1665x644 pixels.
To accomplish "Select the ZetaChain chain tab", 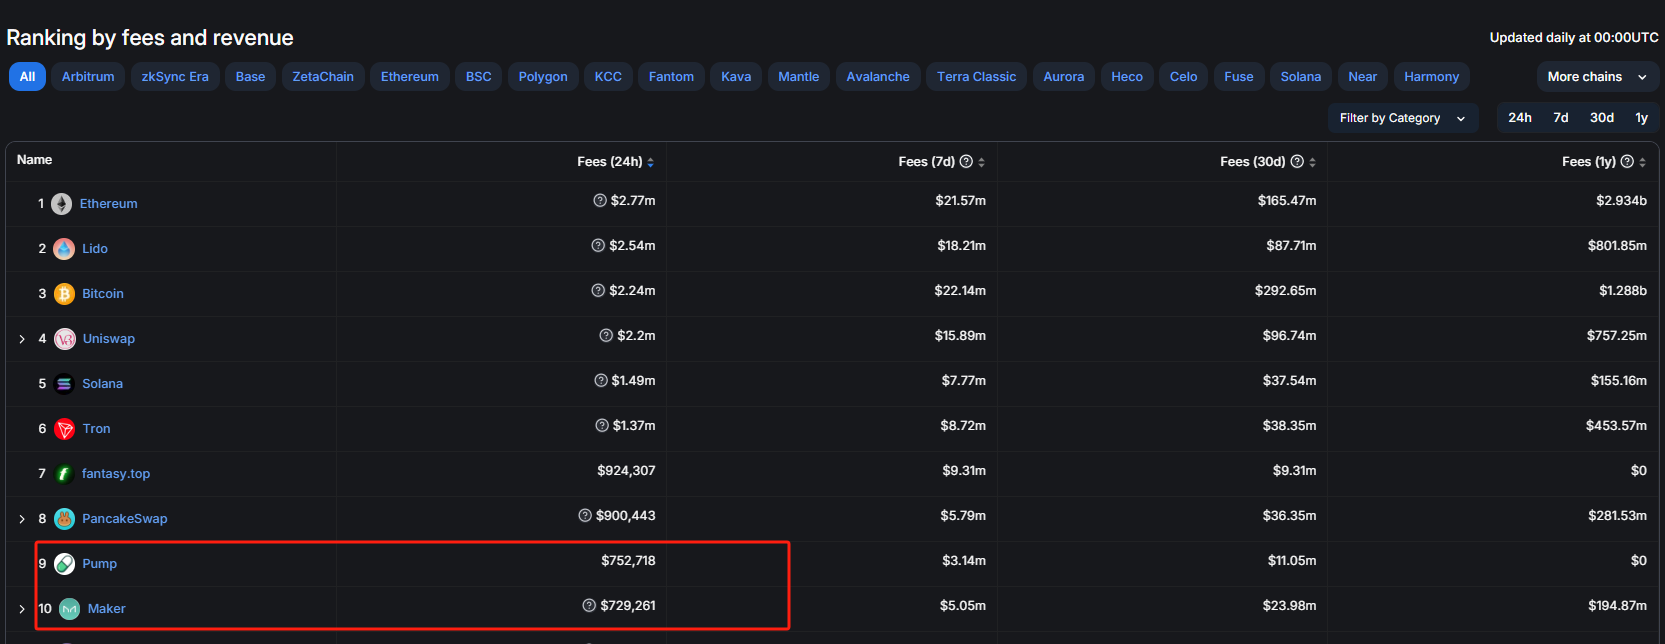I will [x=323, y=77].
